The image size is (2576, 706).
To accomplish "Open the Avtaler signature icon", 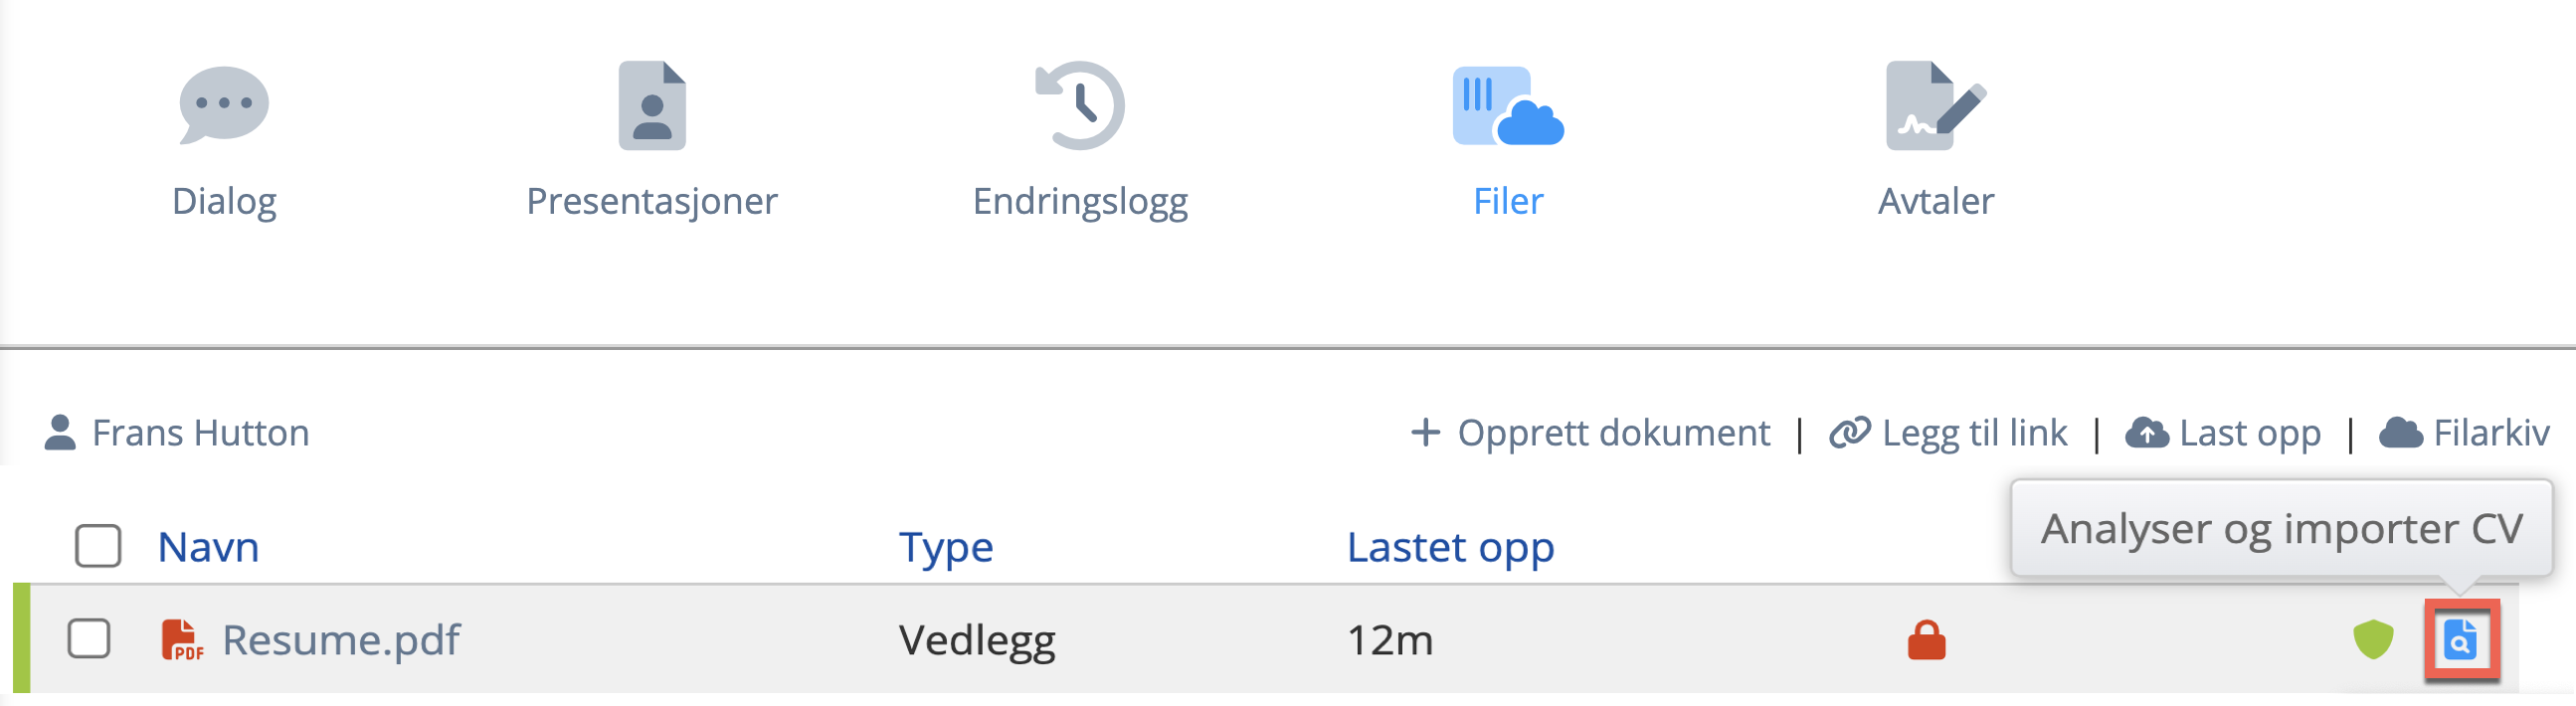I will point(1935,105).
